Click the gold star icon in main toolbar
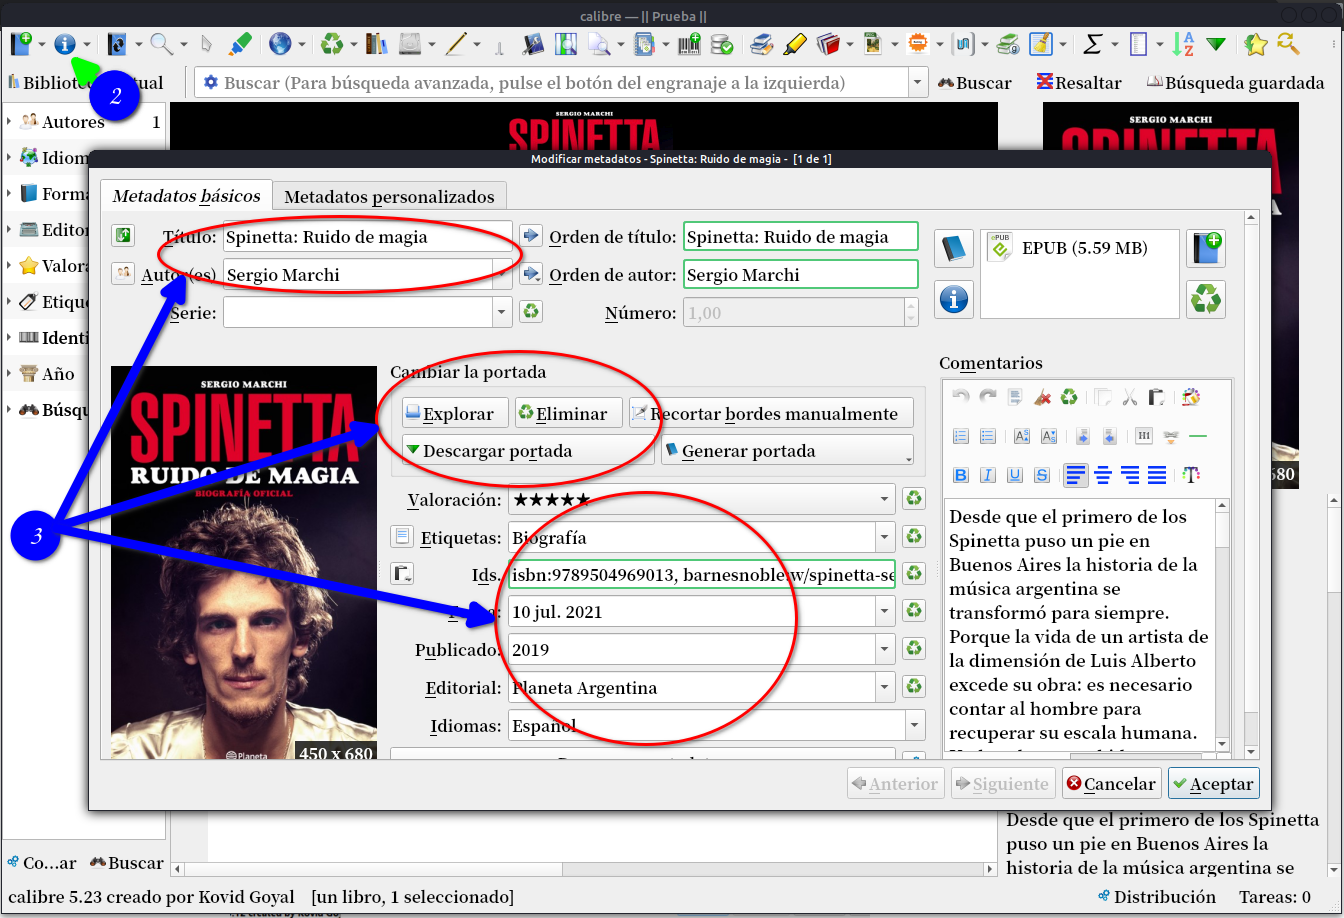 (1256, 44)
